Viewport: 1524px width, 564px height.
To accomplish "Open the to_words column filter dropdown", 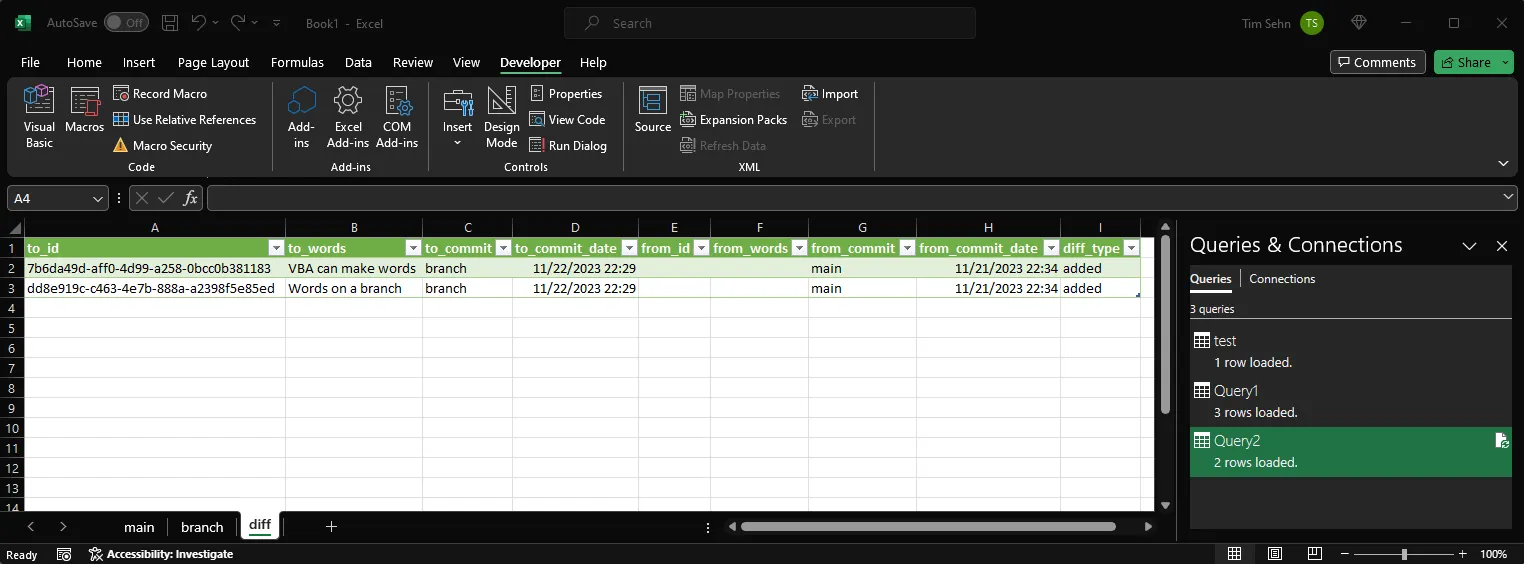I will [x=412, y=248].
